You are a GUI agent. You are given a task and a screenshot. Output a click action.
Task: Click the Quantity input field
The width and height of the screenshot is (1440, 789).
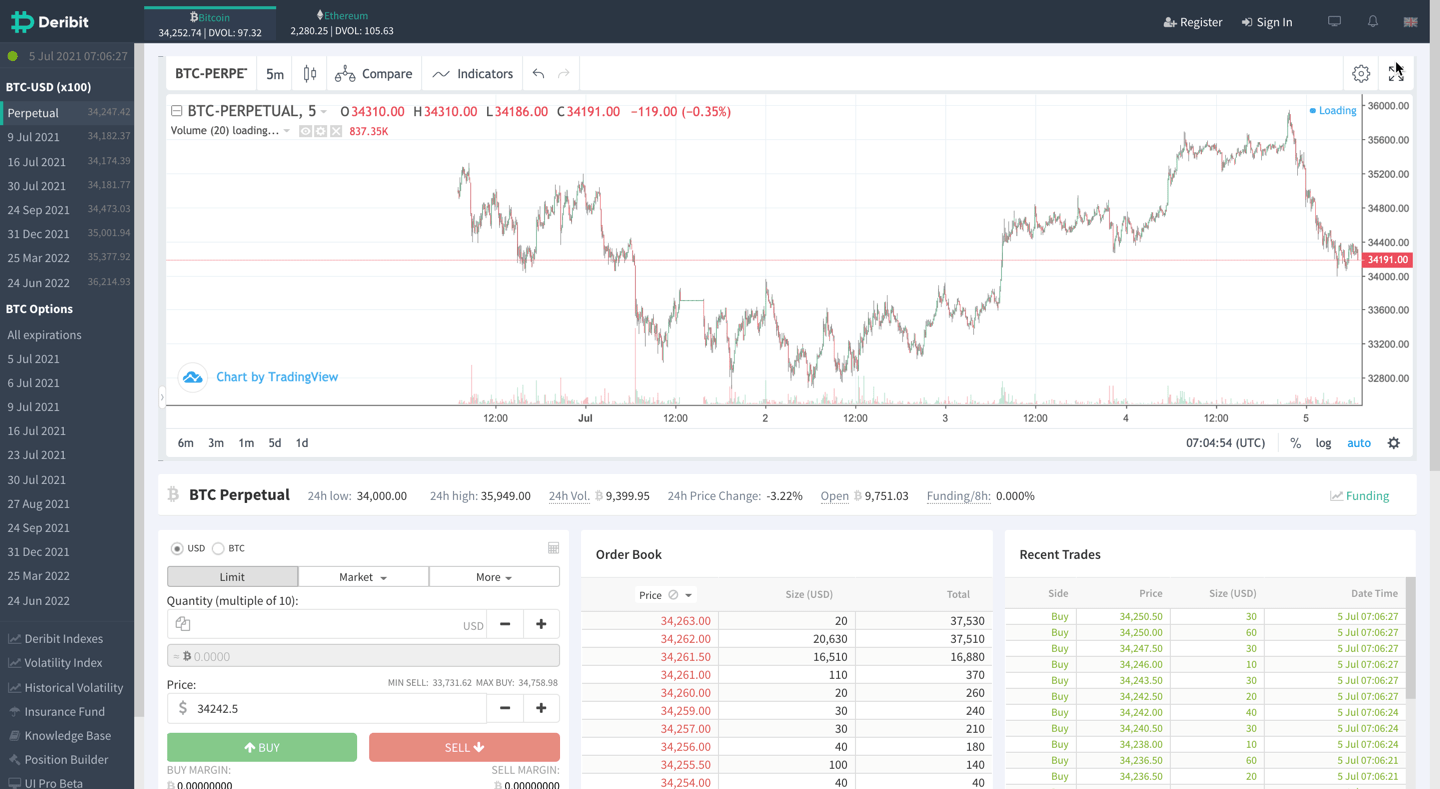pyautogui.click(x=327, y=624)
